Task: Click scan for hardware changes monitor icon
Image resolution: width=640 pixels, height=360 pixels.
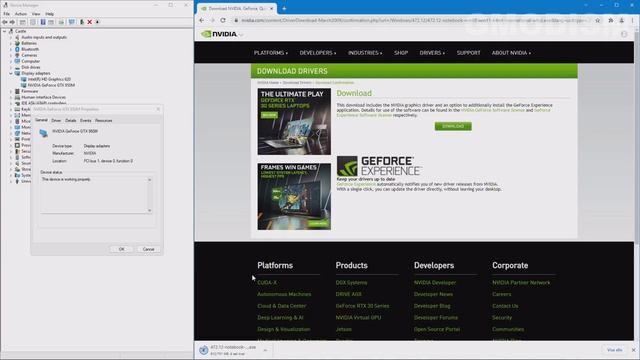Action: 72,22
